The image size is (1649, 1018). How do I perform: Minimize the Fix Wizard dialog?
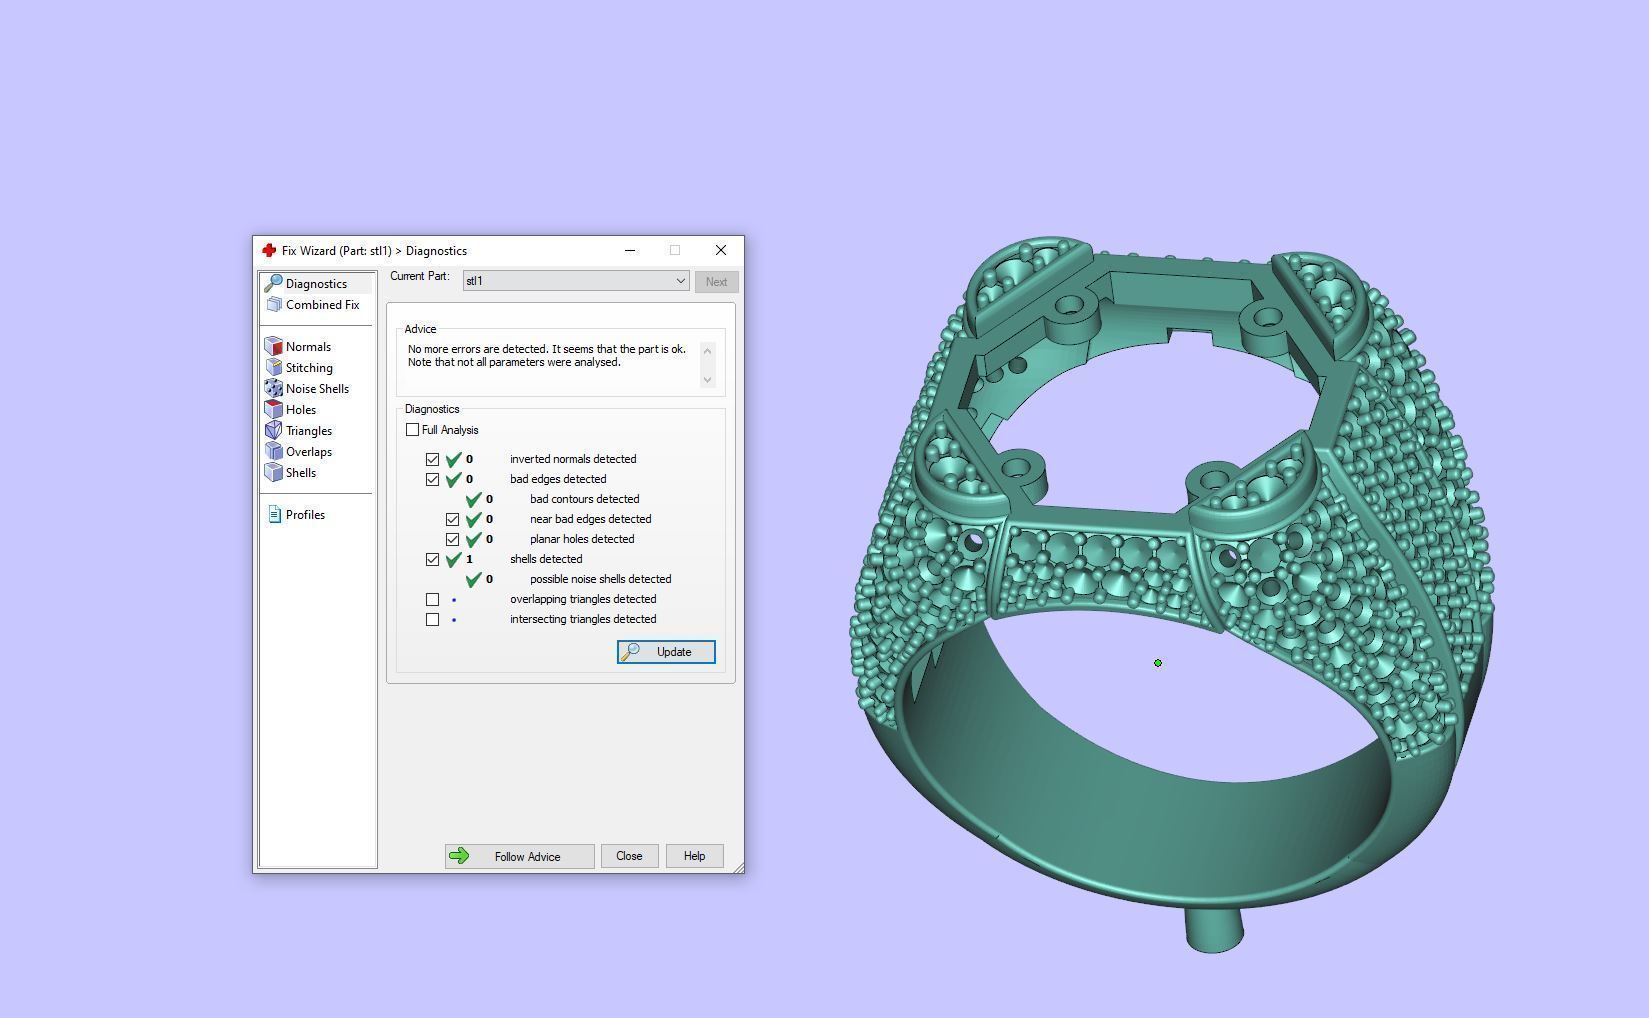click(x=630, y=250)
